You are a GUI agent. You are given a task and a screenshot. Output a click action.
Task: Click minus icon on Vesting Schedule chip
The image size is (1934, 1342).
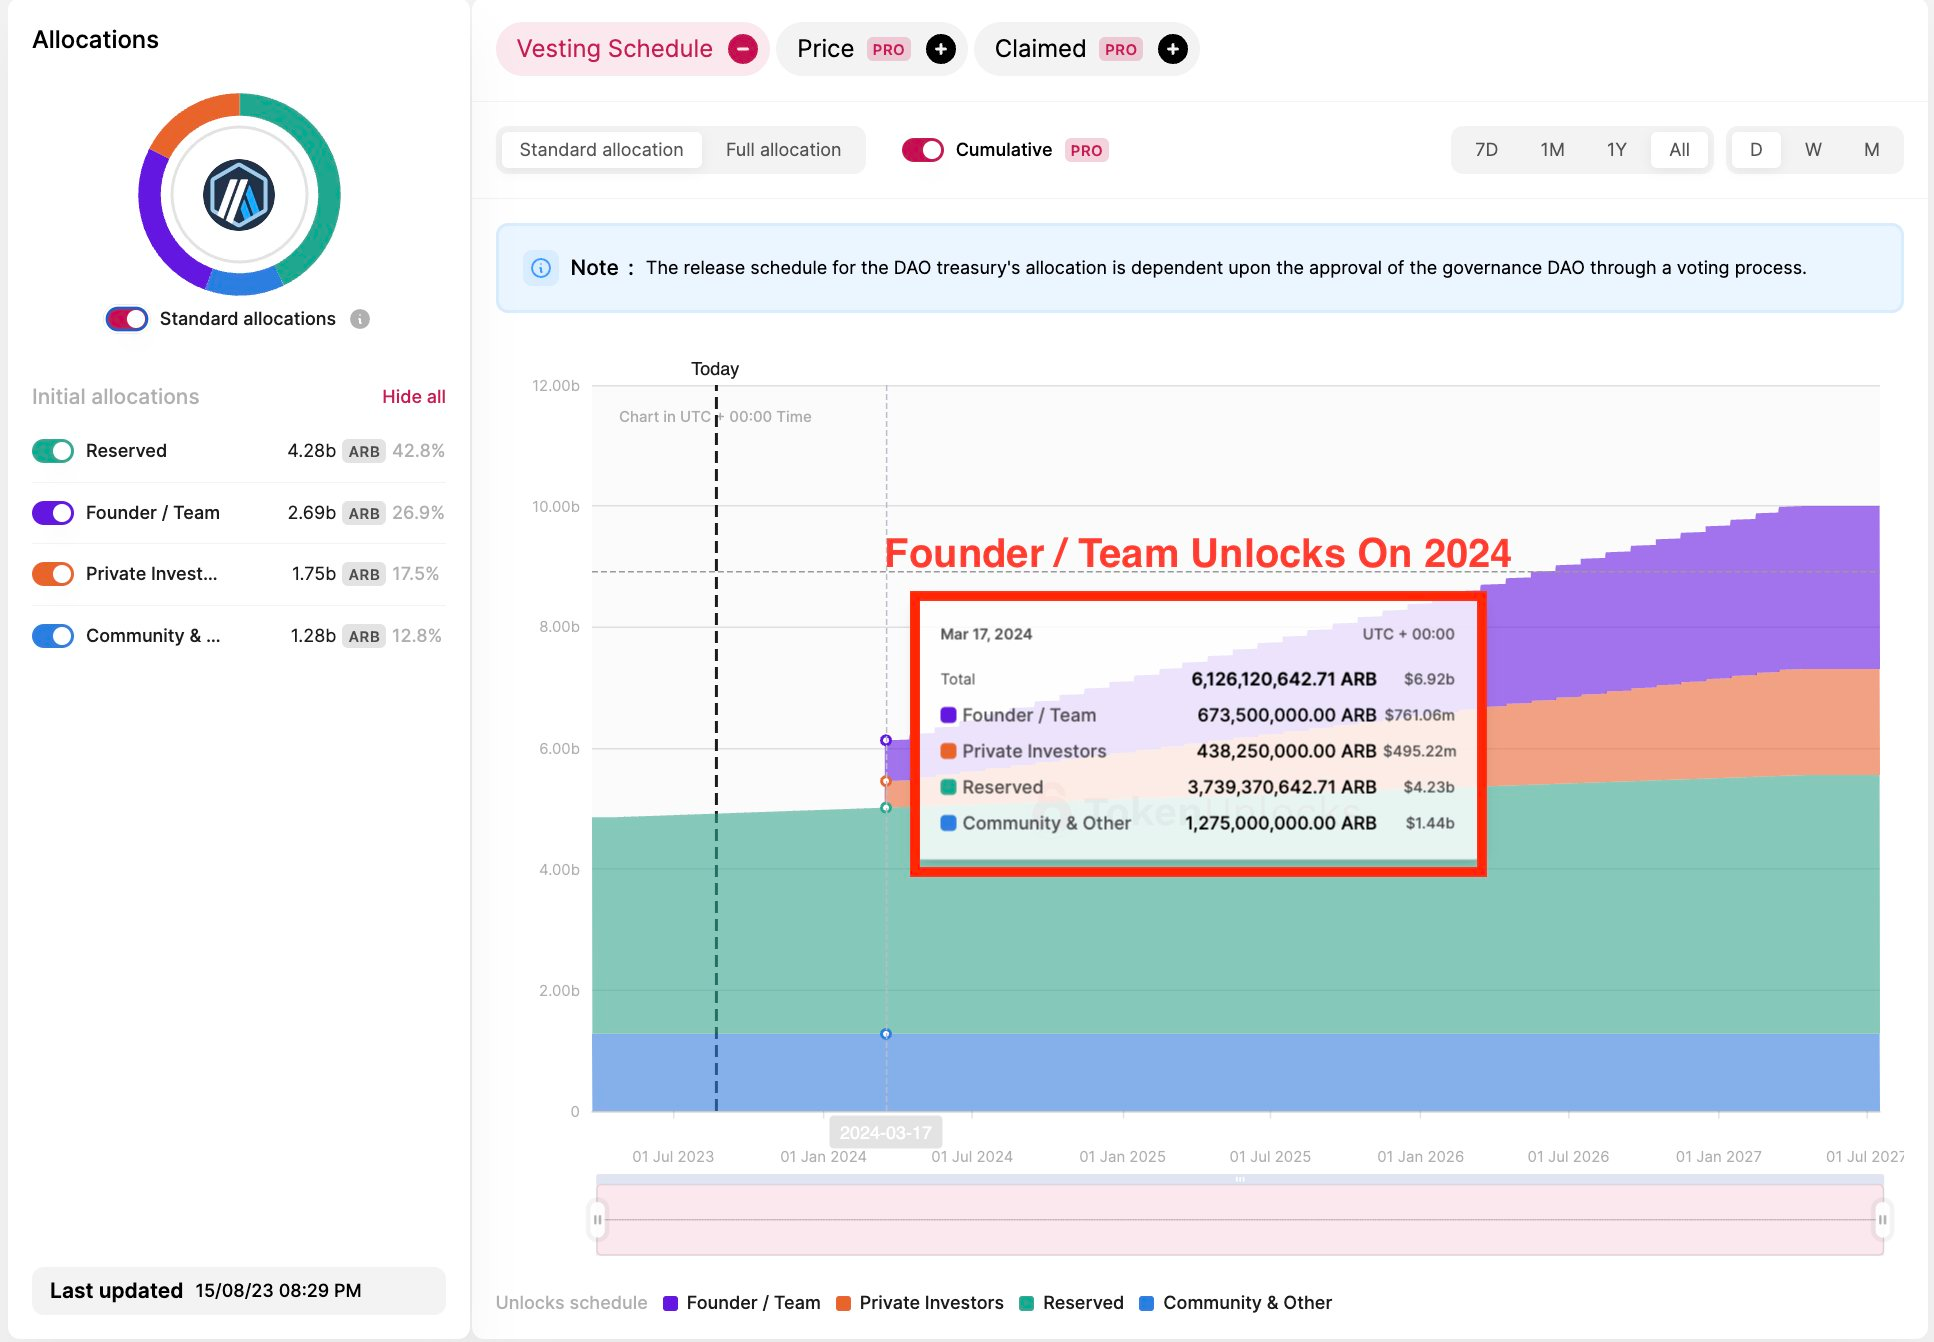742,49
